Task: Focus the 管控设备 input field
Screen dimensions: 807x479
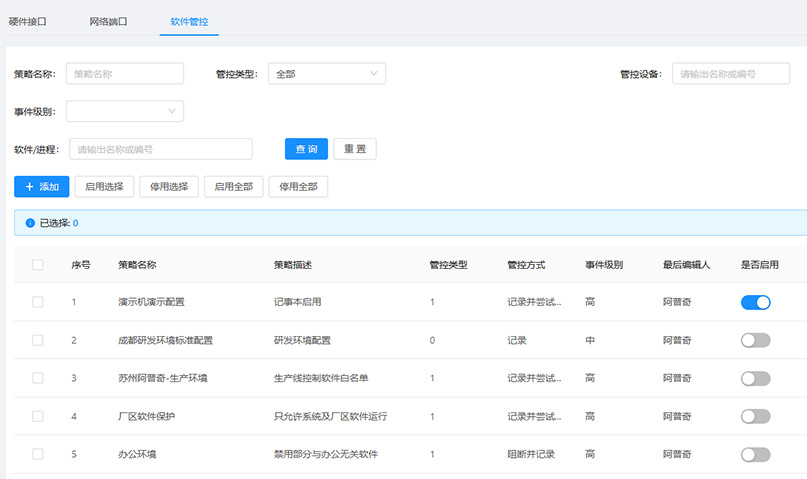Action: [x=731, y=74]
